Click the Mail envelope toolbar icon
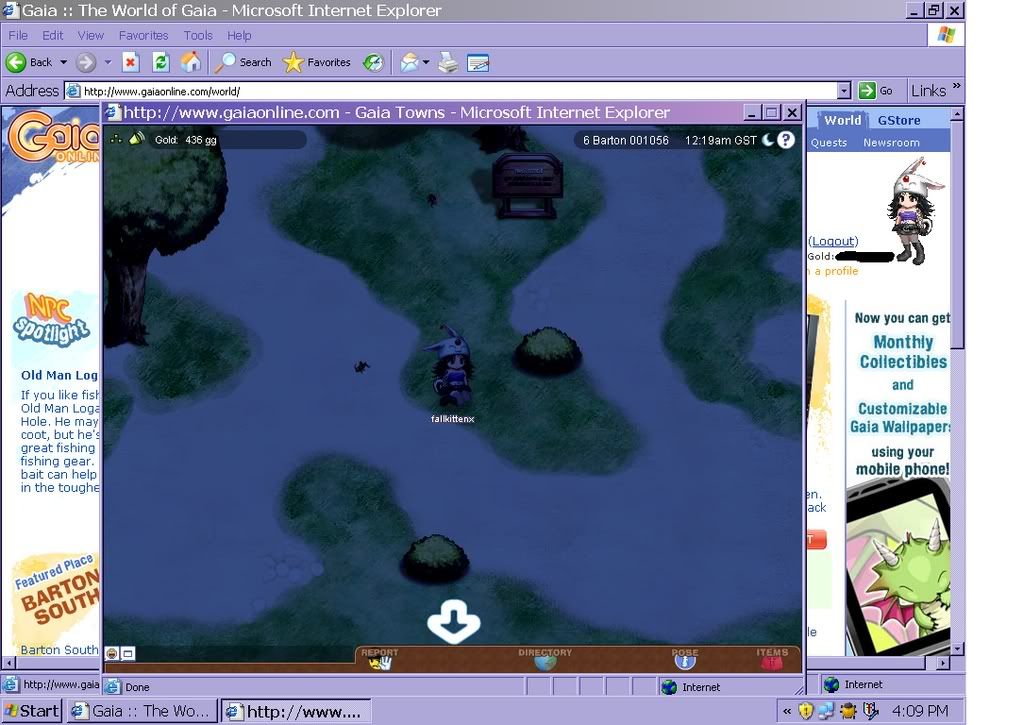The height and width of the screenshot is (725, 1023). pyautogui.click(x=409, y=63)
